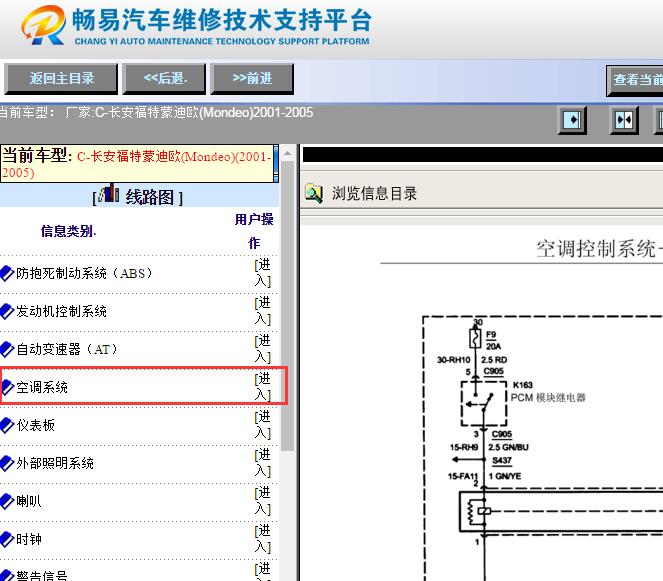Click the small scrollbar of the 当前车型 box

coord(276,163)
